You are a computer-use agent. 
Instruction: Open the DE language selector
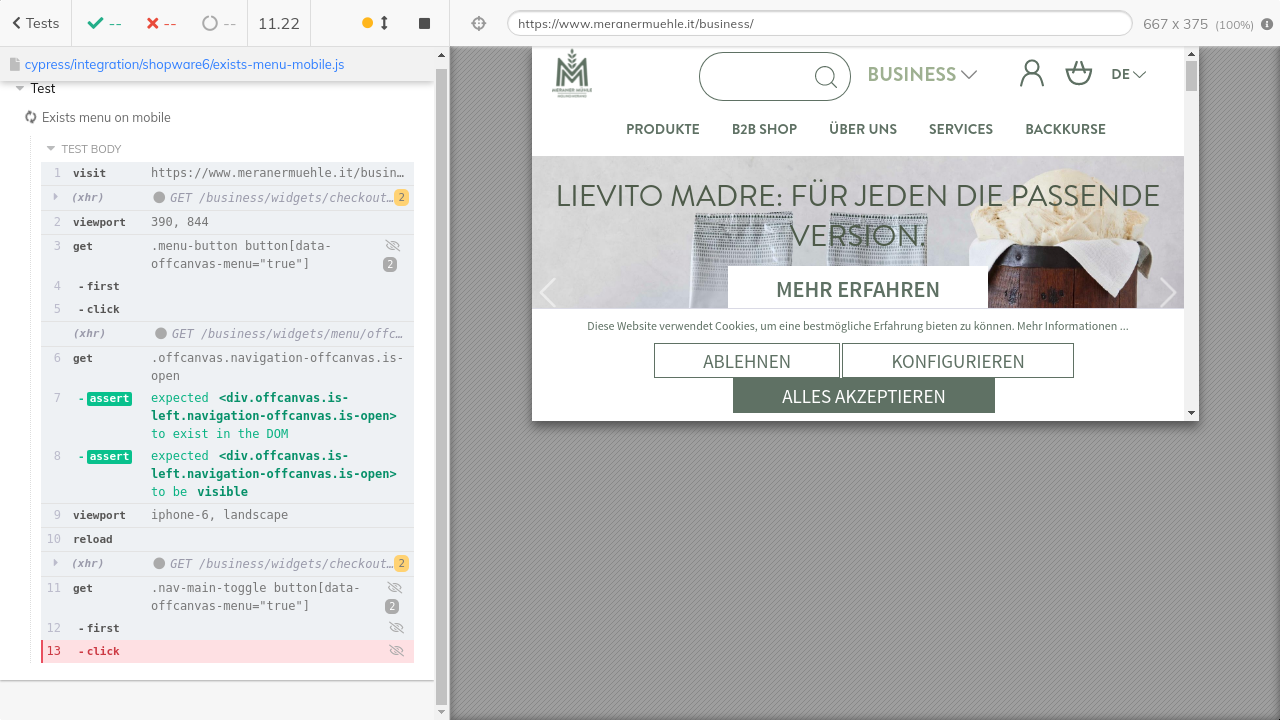pos(1128,74)
